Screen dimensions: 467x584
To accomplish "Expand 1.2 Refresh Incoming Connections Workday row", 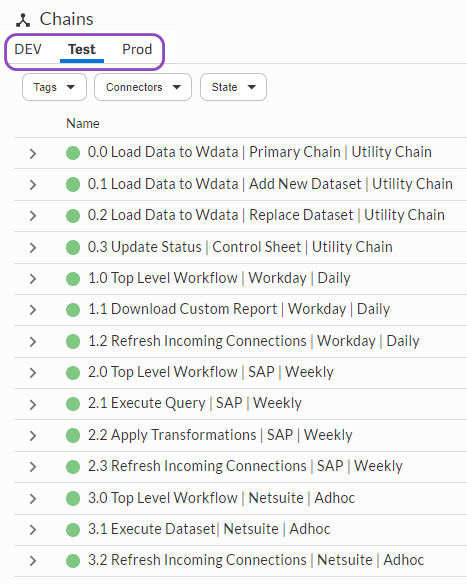I will pos(33,342).
